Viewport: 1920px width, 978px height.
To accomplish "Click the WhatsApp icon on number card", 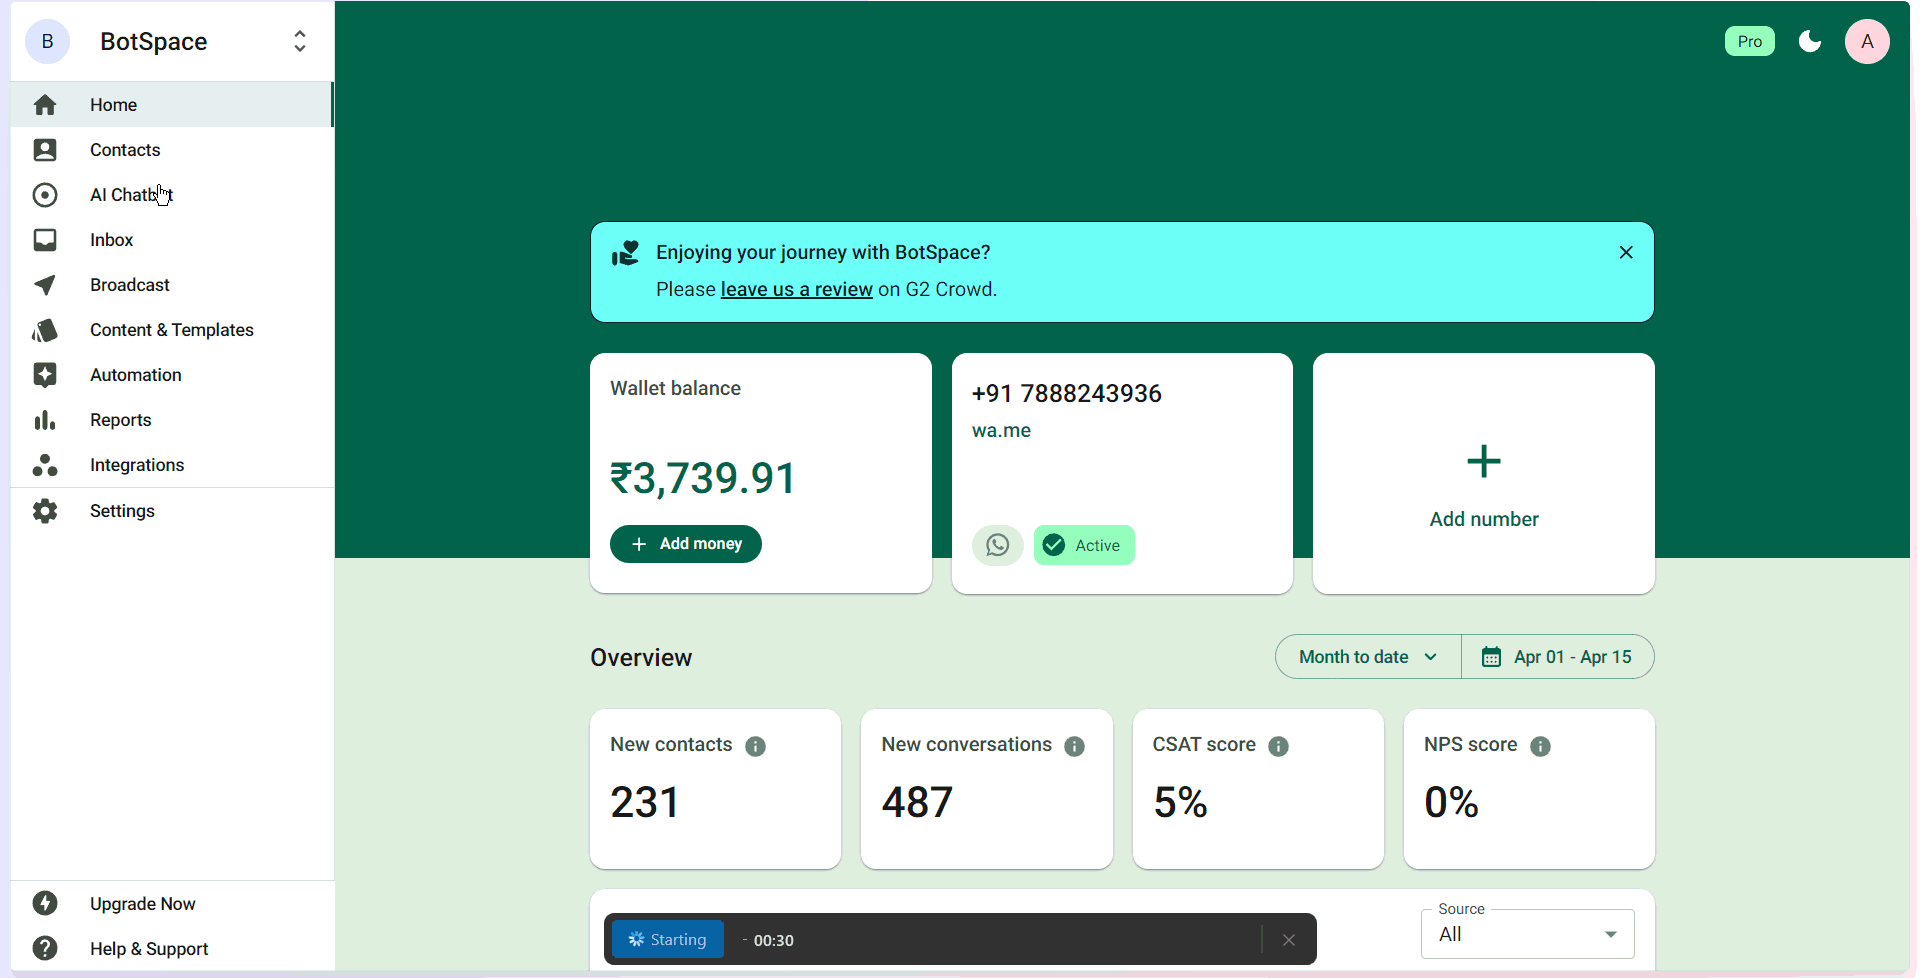I will point(998,545).
